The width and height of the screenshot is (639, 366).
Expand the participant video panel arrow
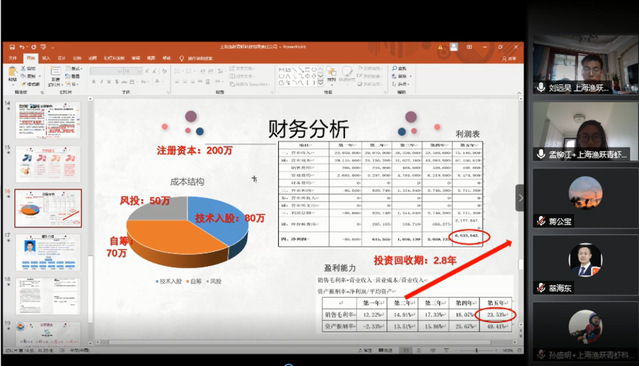click(520, 198)
